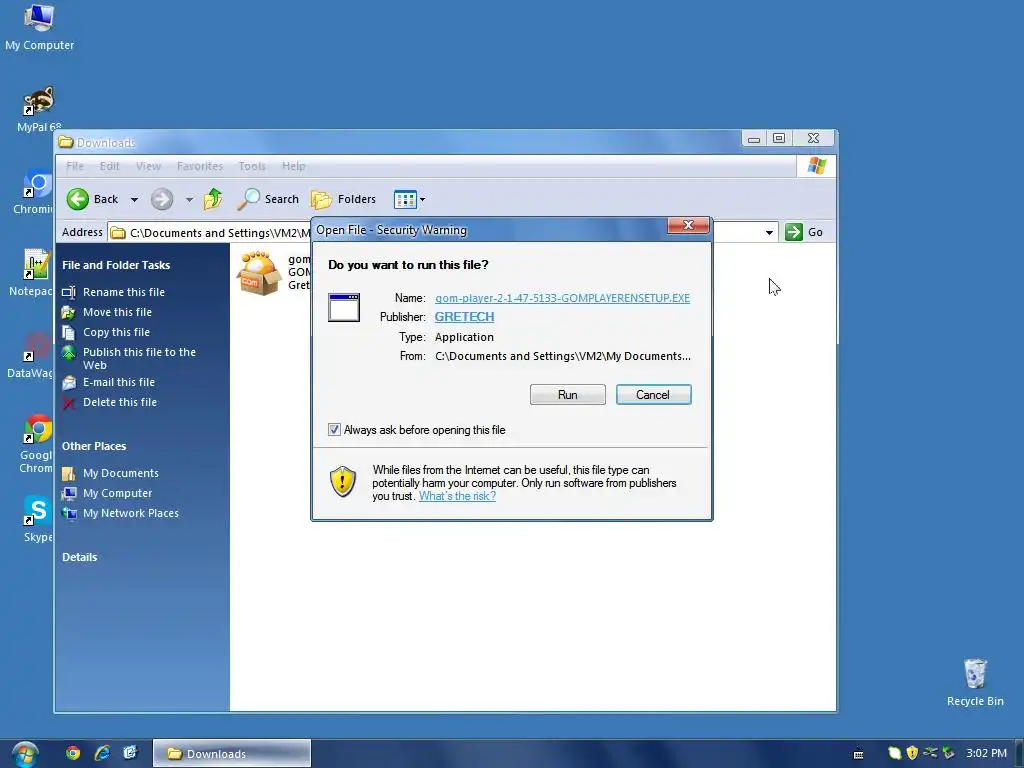Click the Windows flag logo in Downloads window
Screen dimensions: 1024x768
coord(816,166)
